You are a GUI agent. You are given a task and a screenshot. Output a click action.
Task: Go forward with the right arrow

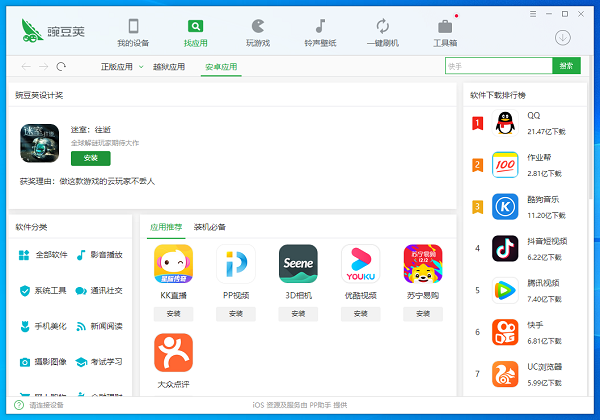44,67
